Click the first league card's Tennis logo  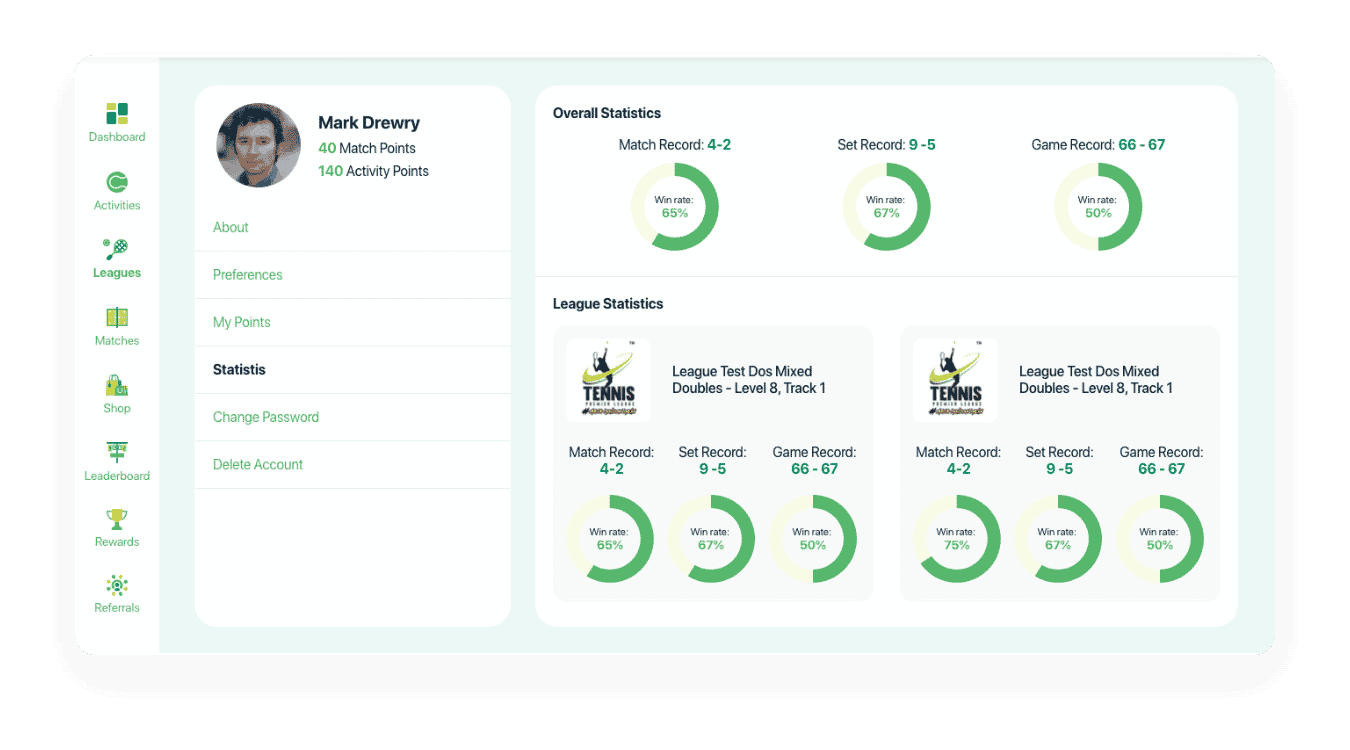608,380
